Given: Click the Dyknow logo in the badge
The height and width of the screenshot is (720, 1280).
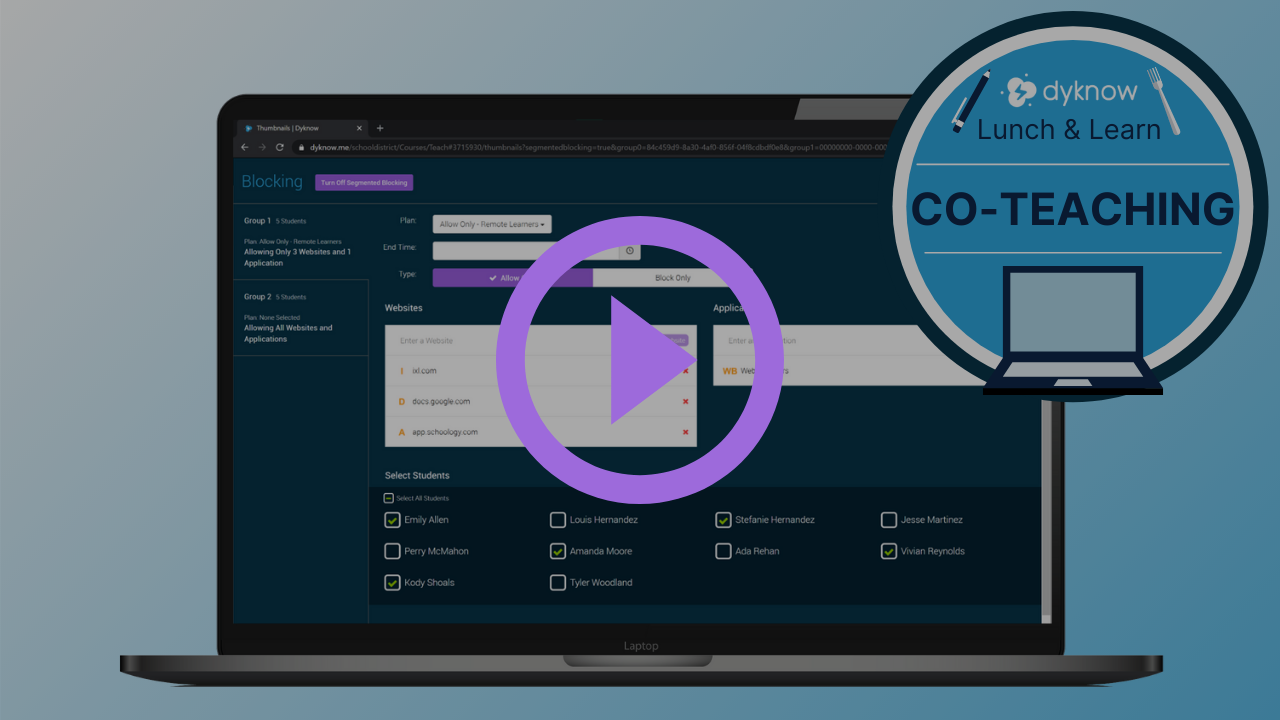Looking at the screenshot, I should point(1070,92).
